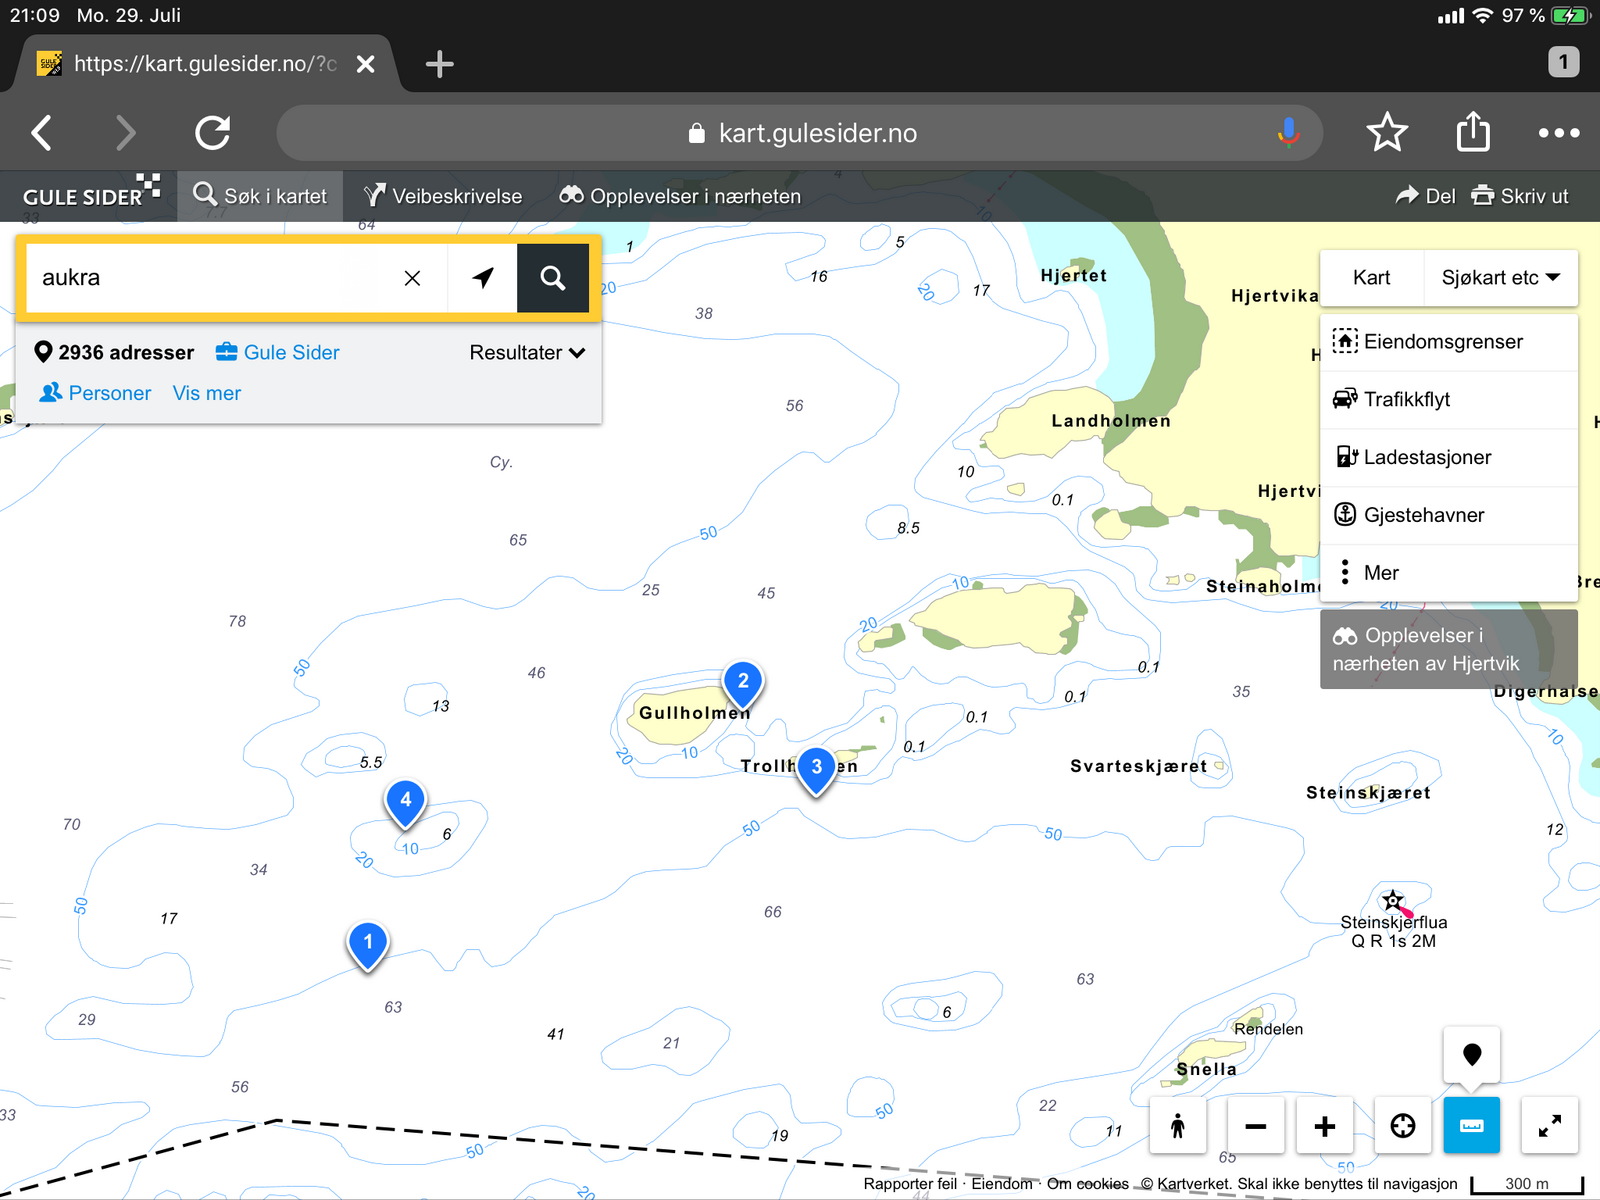Expand the Resultater list
The width and height of the screenshot is (1600, 1200).
point(527,353)
